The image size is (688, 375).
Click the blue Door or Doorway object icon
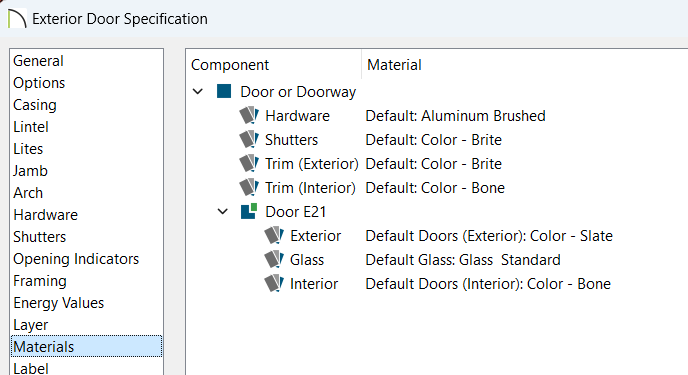click(224, 92)
